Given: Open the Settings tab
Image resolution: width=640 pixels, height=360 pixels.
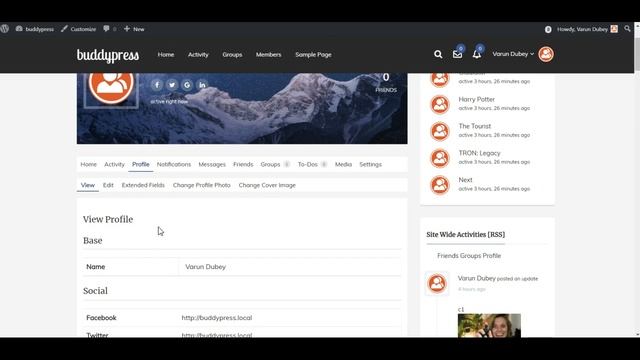Looking at the screenshot, I should (x=371, y=164).
